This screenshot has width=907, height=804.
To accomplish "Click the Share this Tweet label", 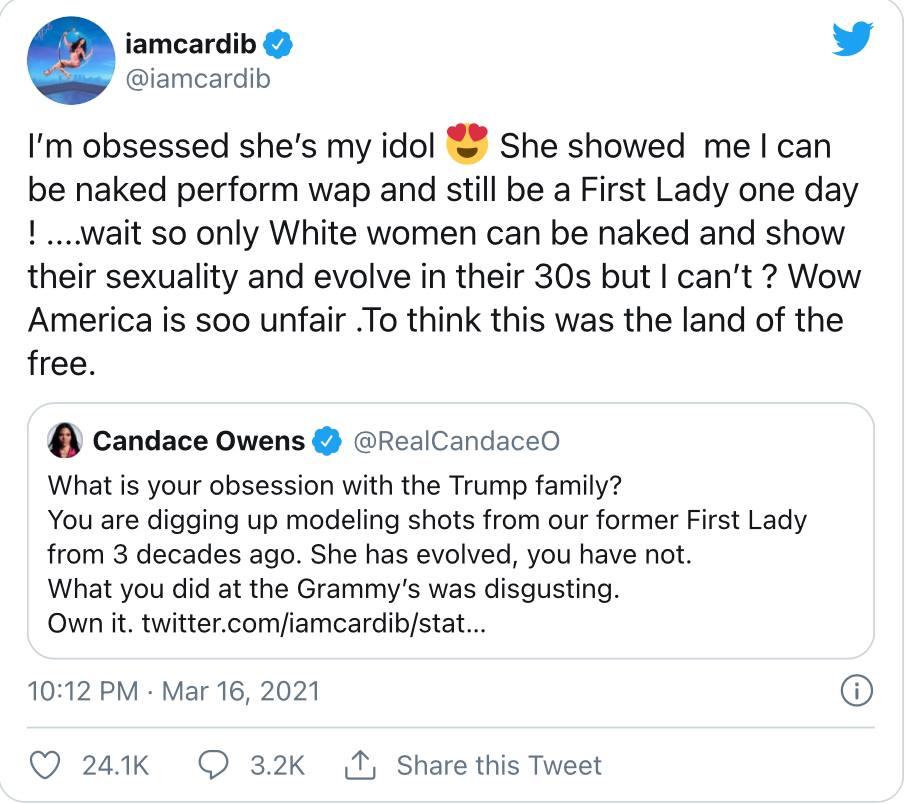I will click(499, 765).
